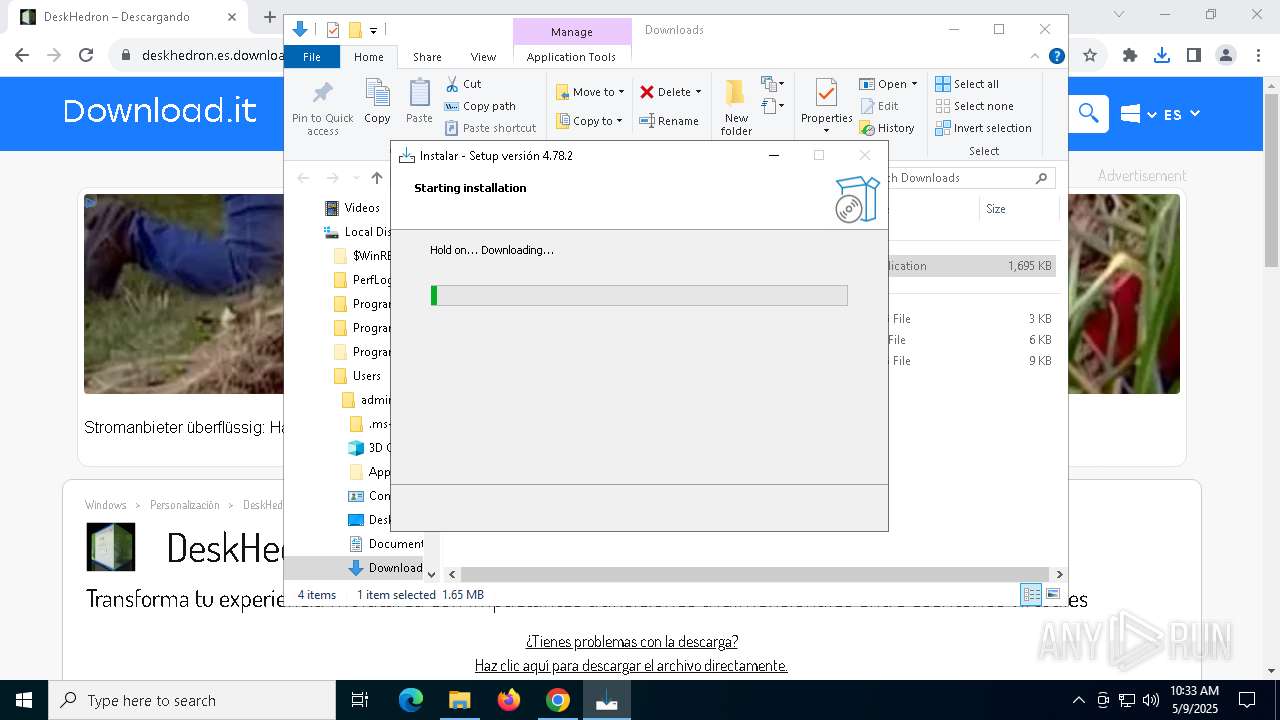This screenshot has height=720, width=1280.
Task: Switch to the Home ribbon tab
Action: pos(369,57)
